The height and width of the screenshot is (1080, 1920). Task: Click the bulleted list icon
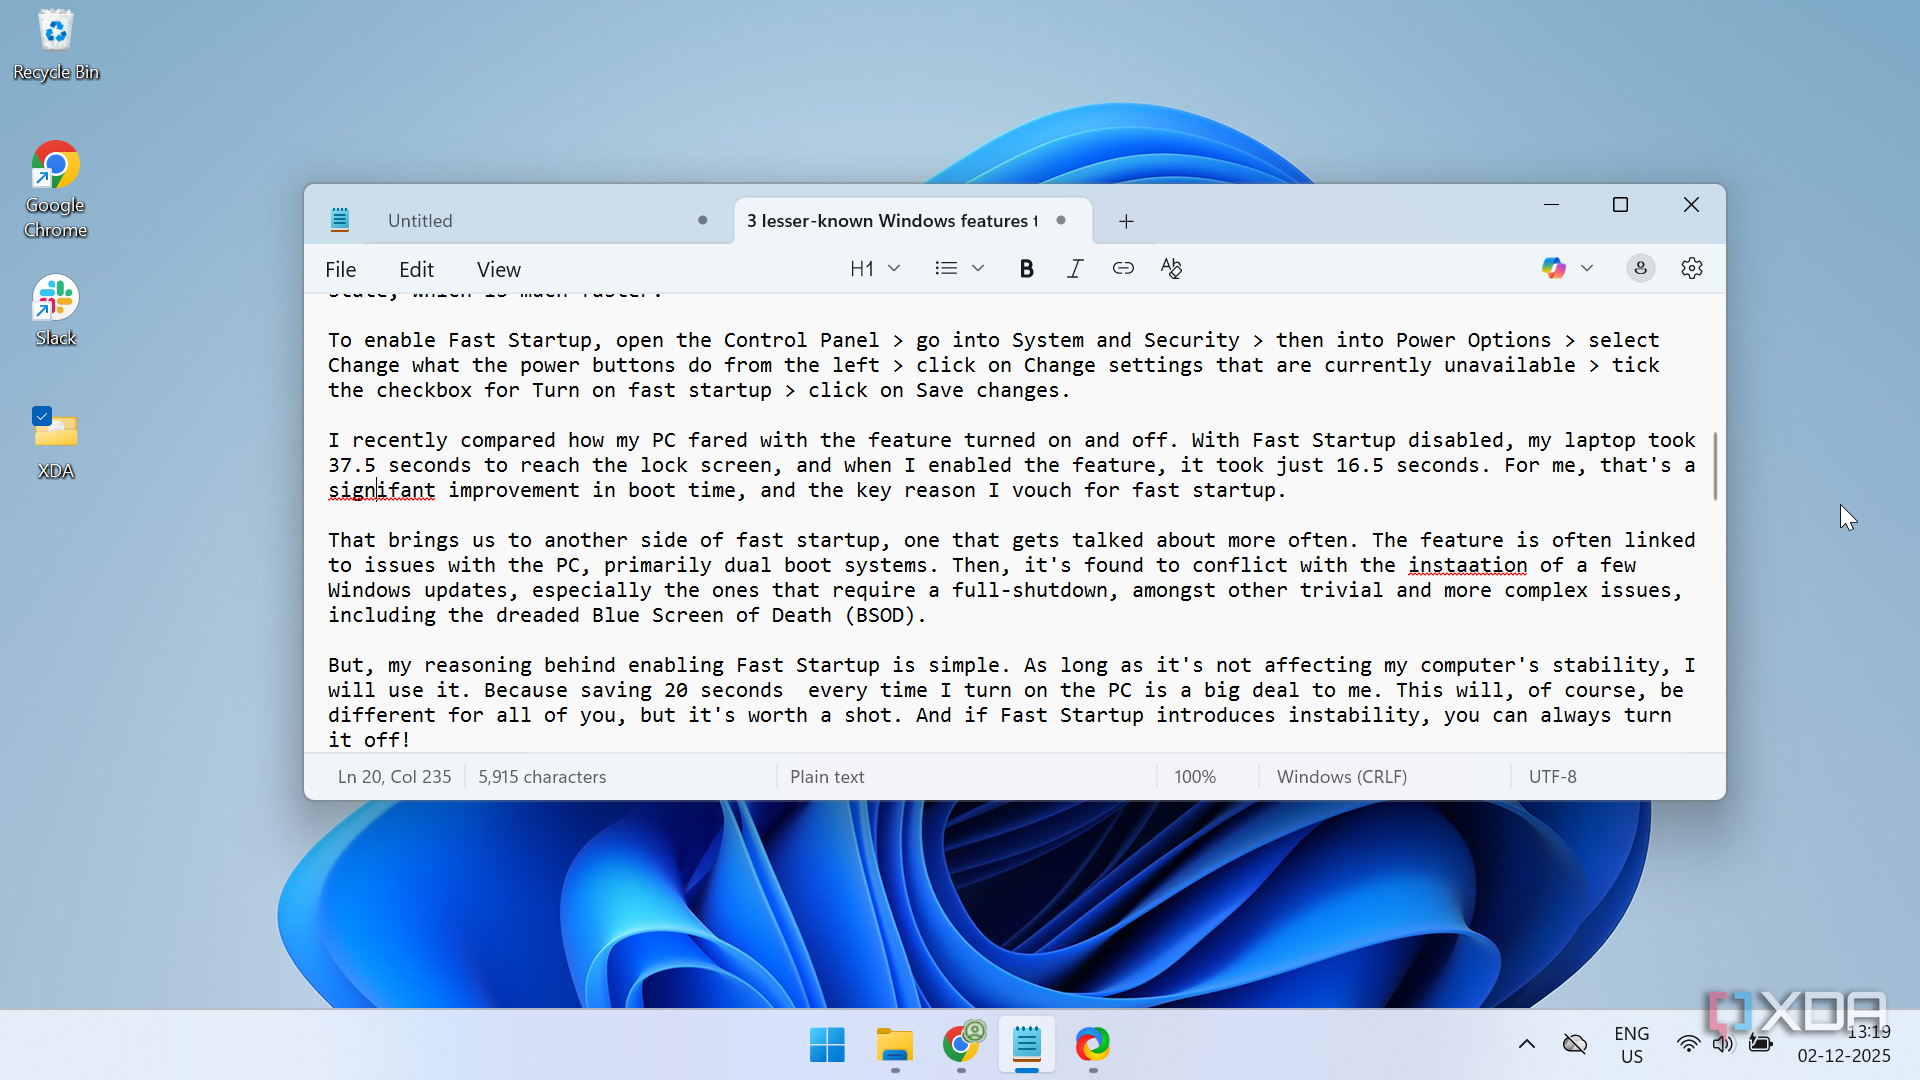tap(946, 268)
